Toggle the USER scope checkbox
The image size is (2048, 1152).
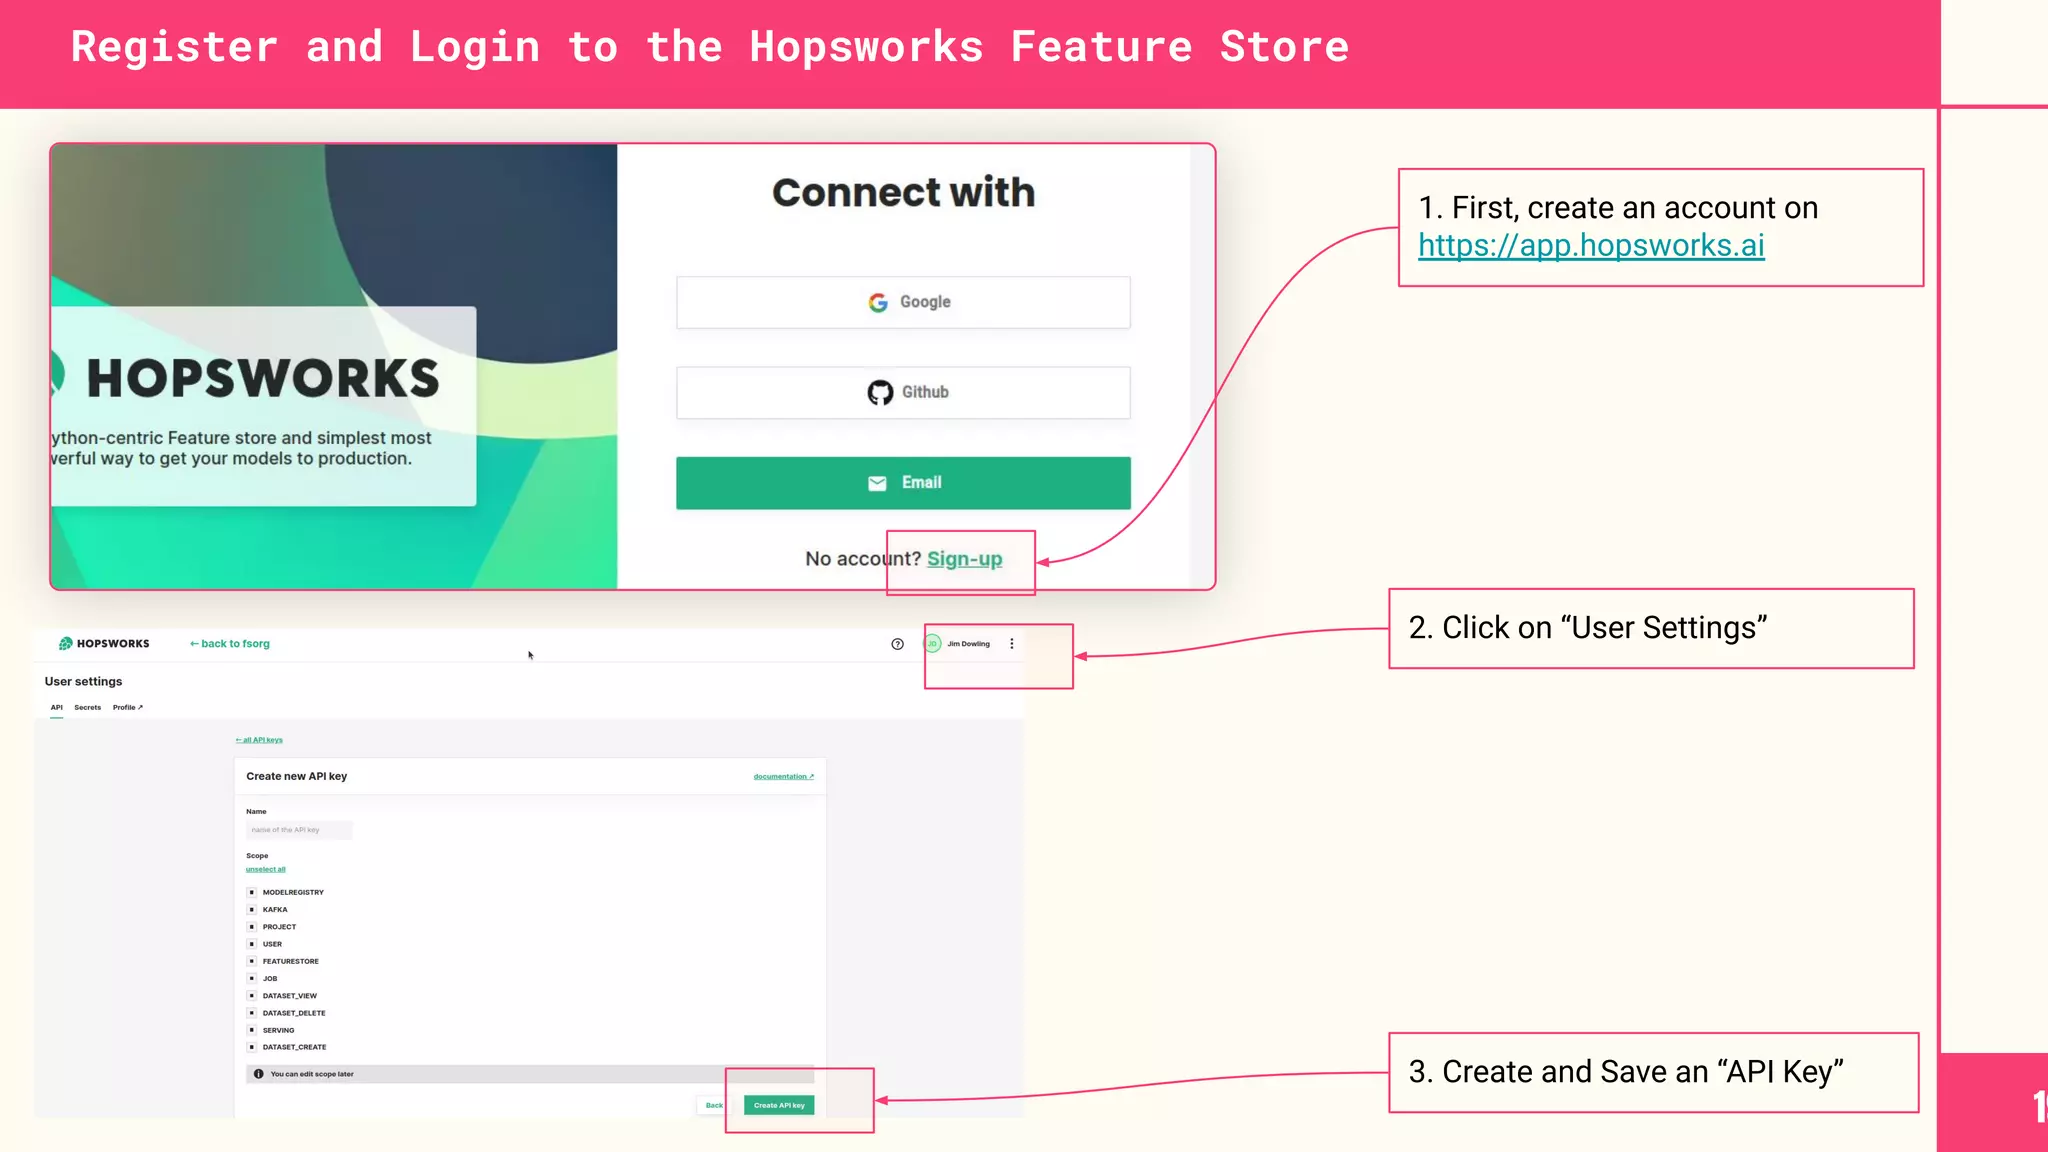tap(252, 944)
